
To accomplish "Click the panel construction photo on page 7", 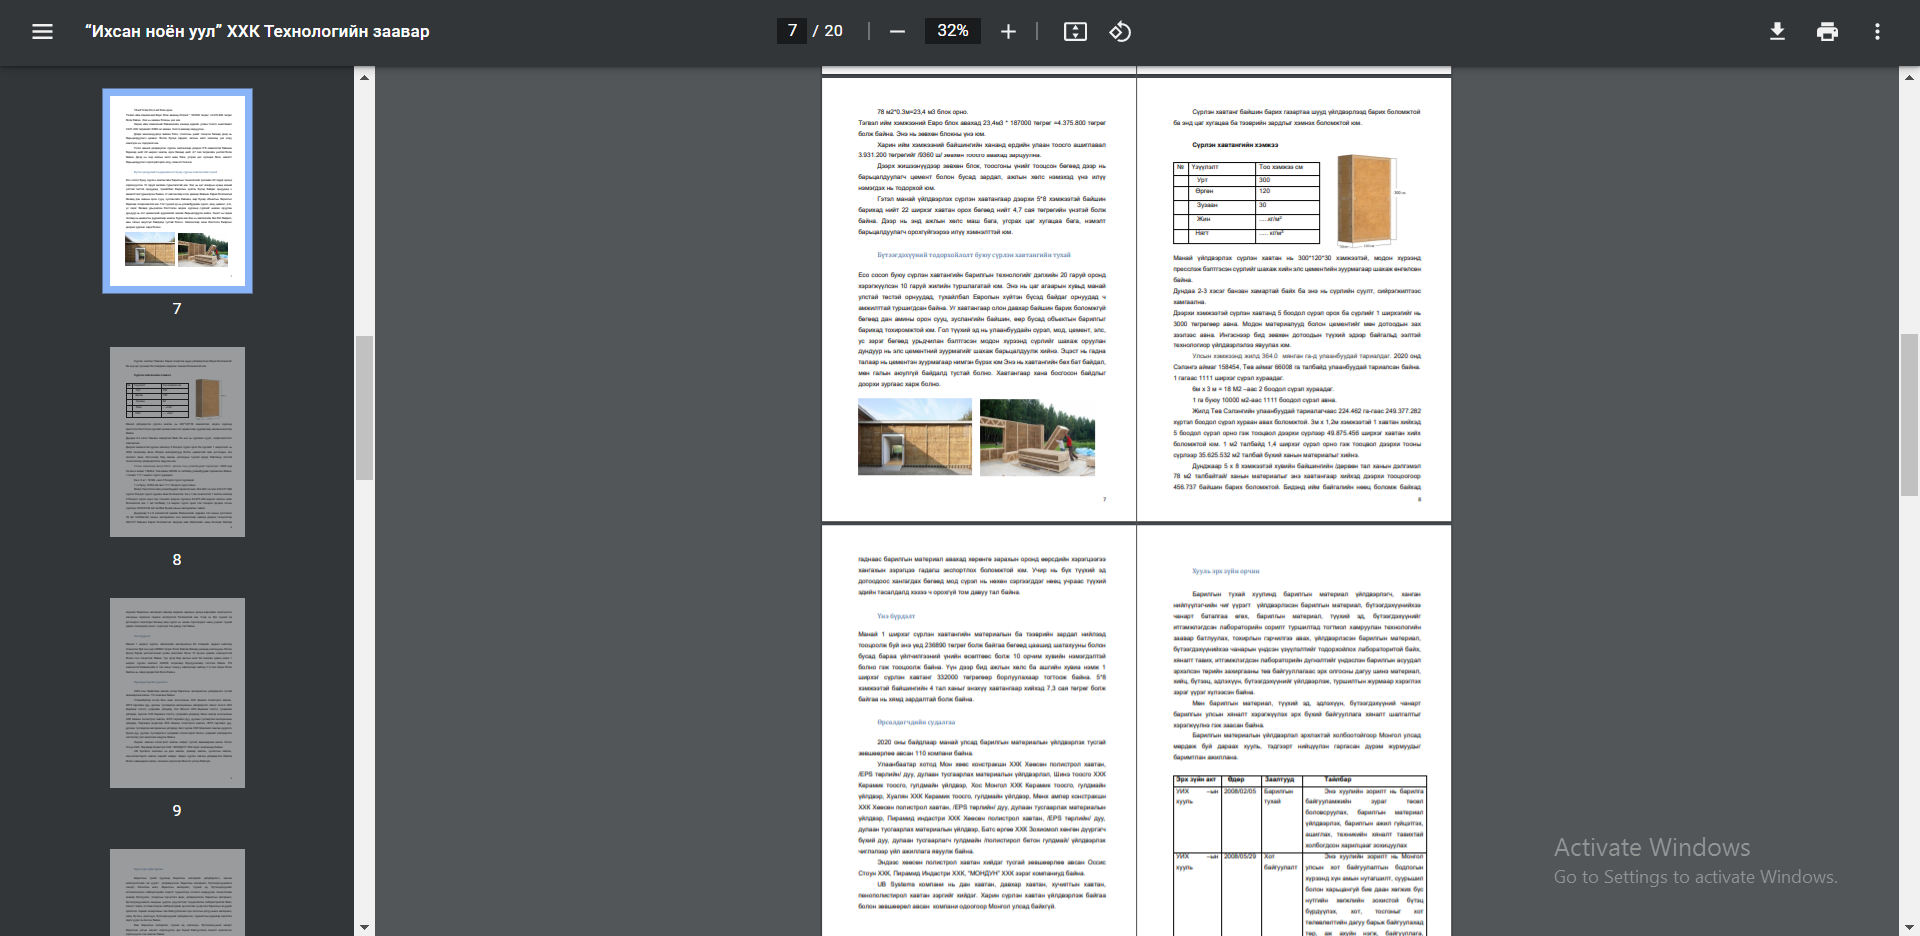I will [1037, 437].
